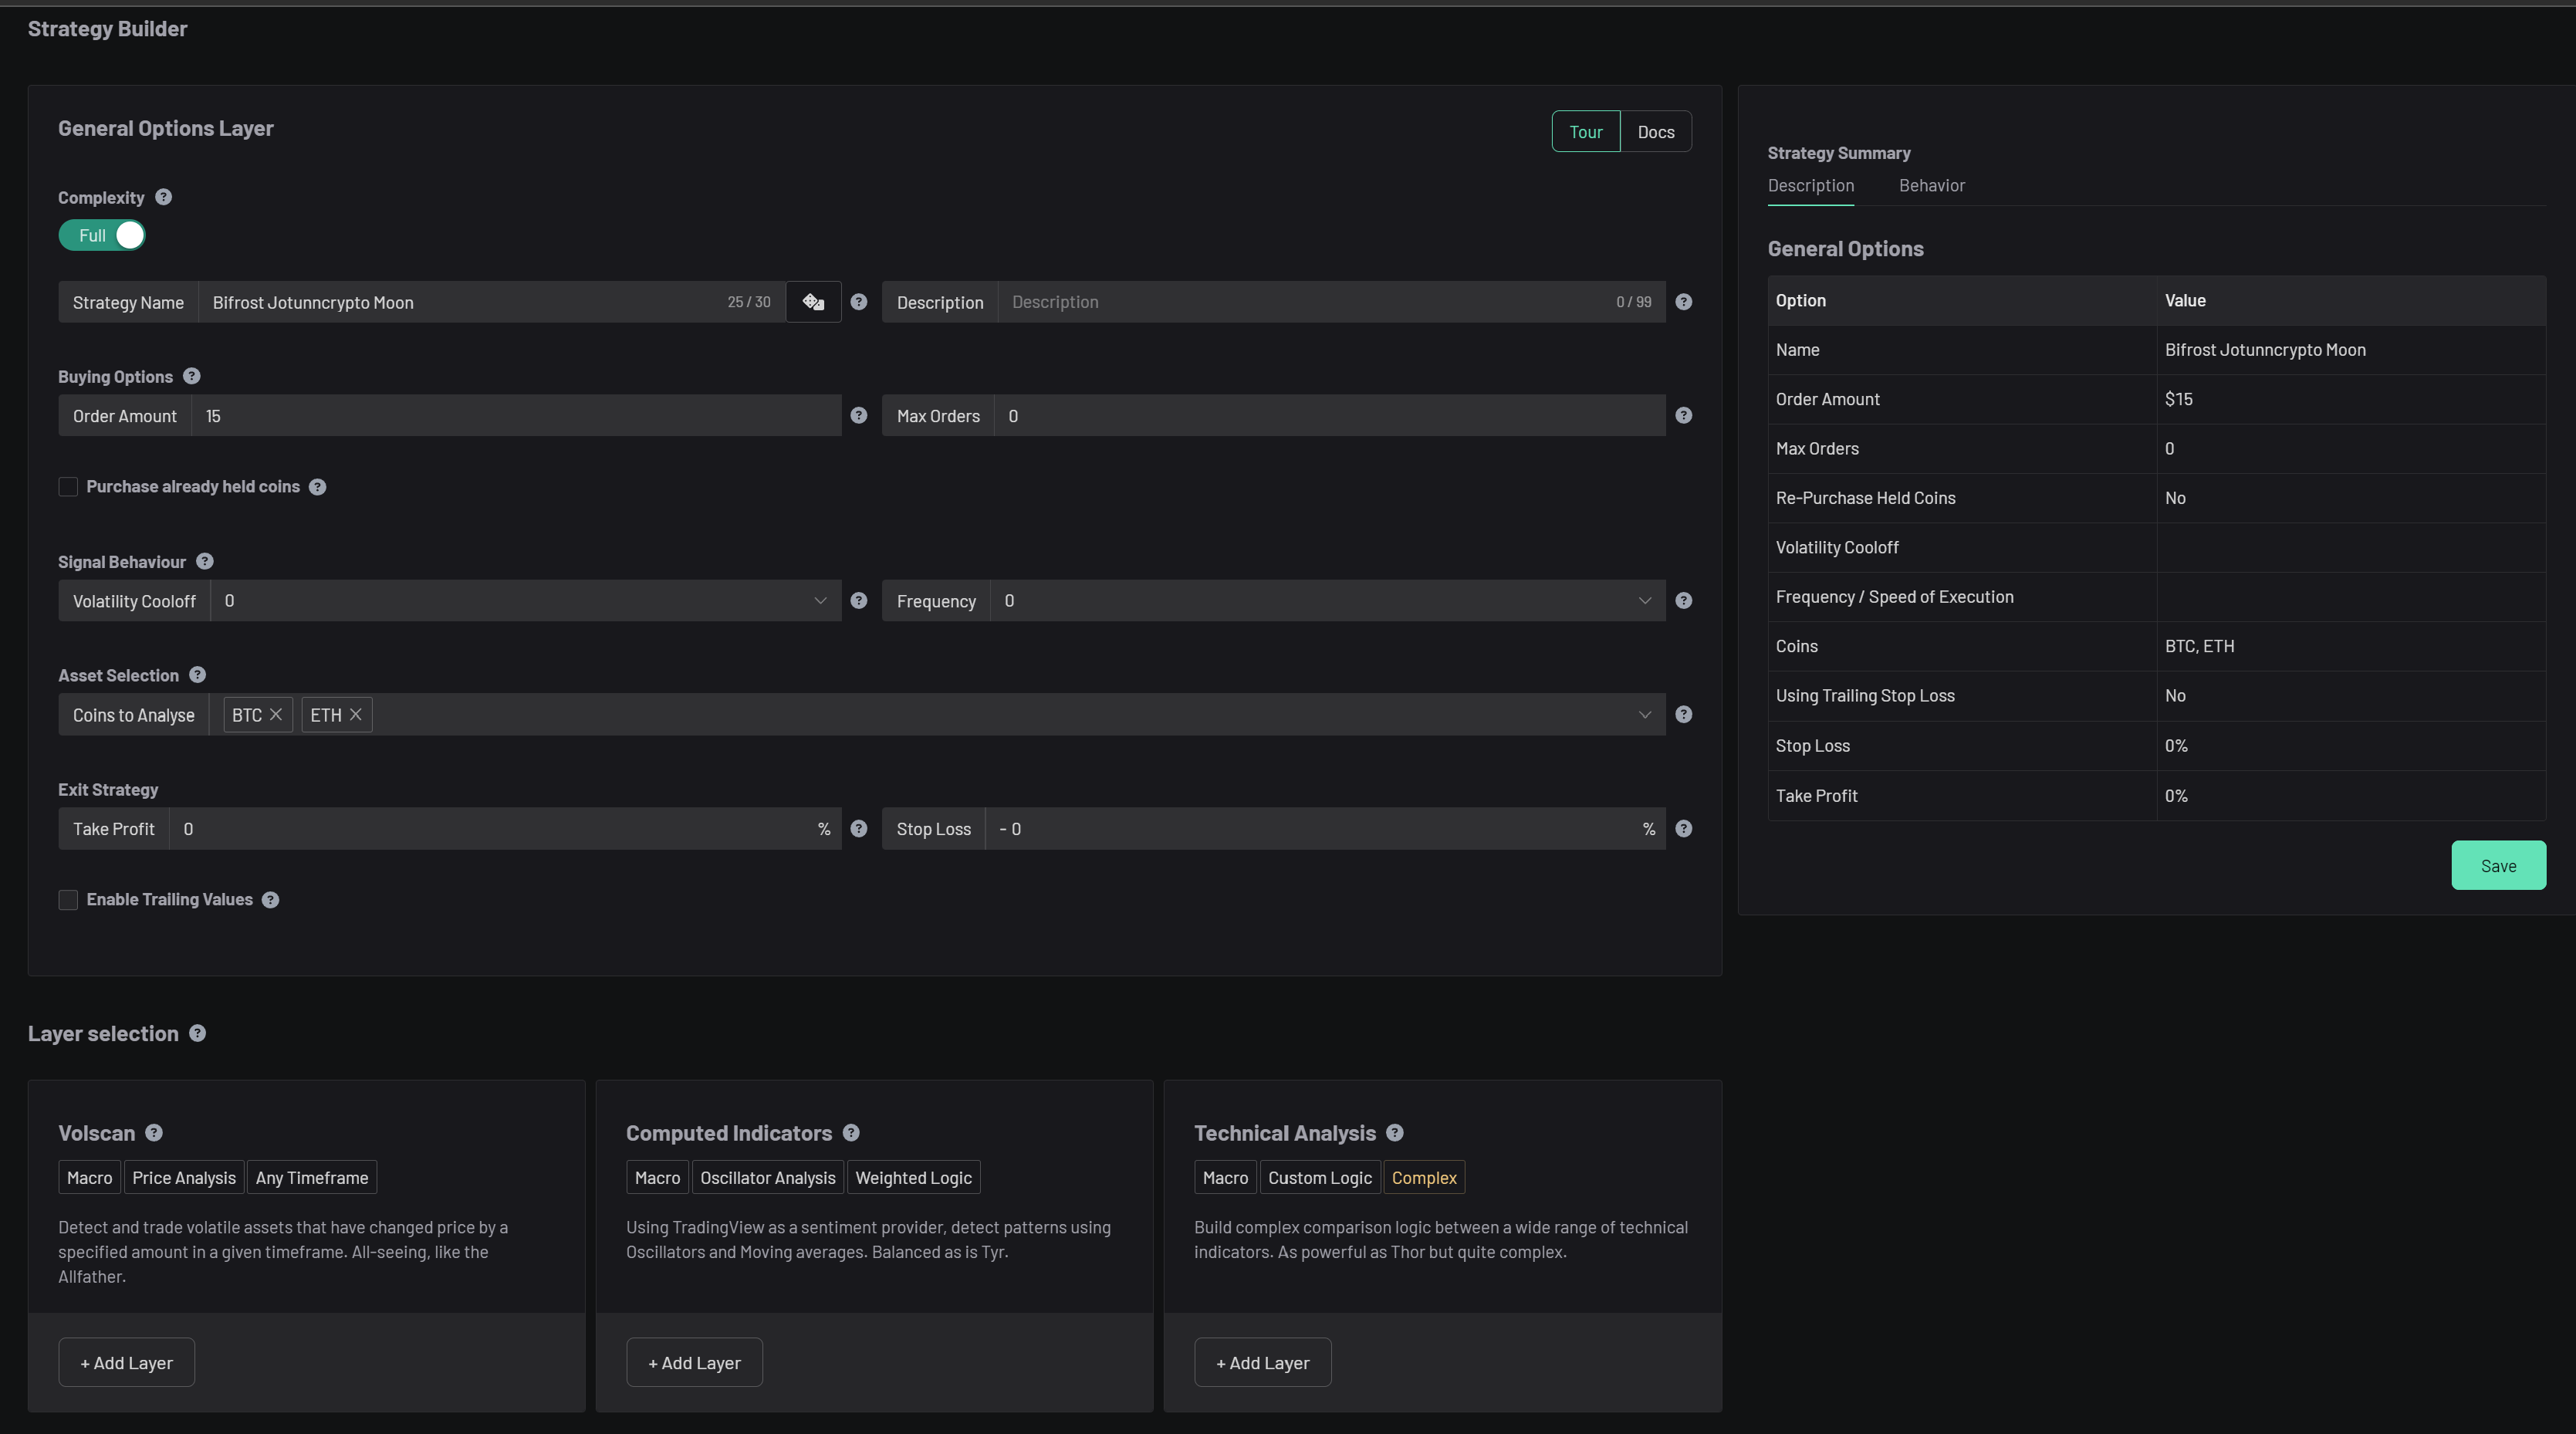Image resolution: width=2576 pixels, height=1434 pixels.
Task: Click help icon next to Max Orders
Action: click(1683, 415)
